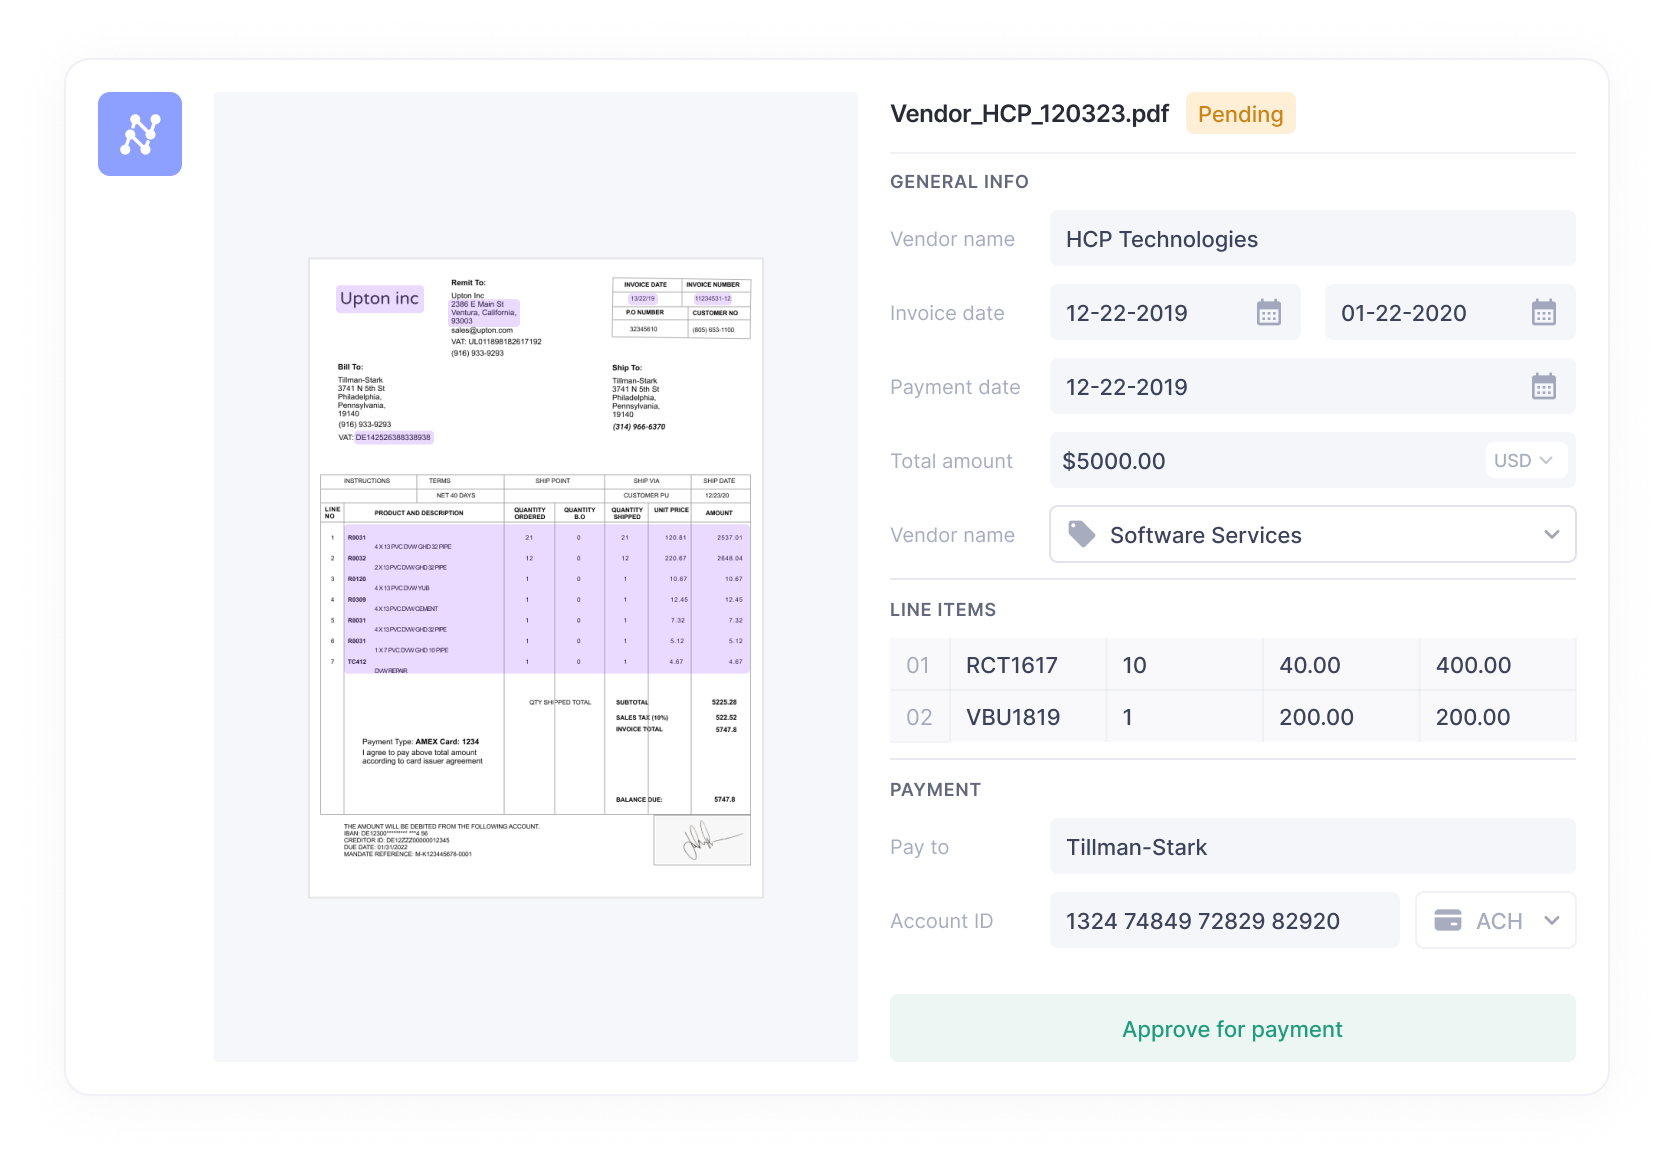Screen dimensions: 1674x1166
Task: Click the Vendor_HCP_120323.pdf filename
Action: pyautogui.click(x=1029, y=113)
